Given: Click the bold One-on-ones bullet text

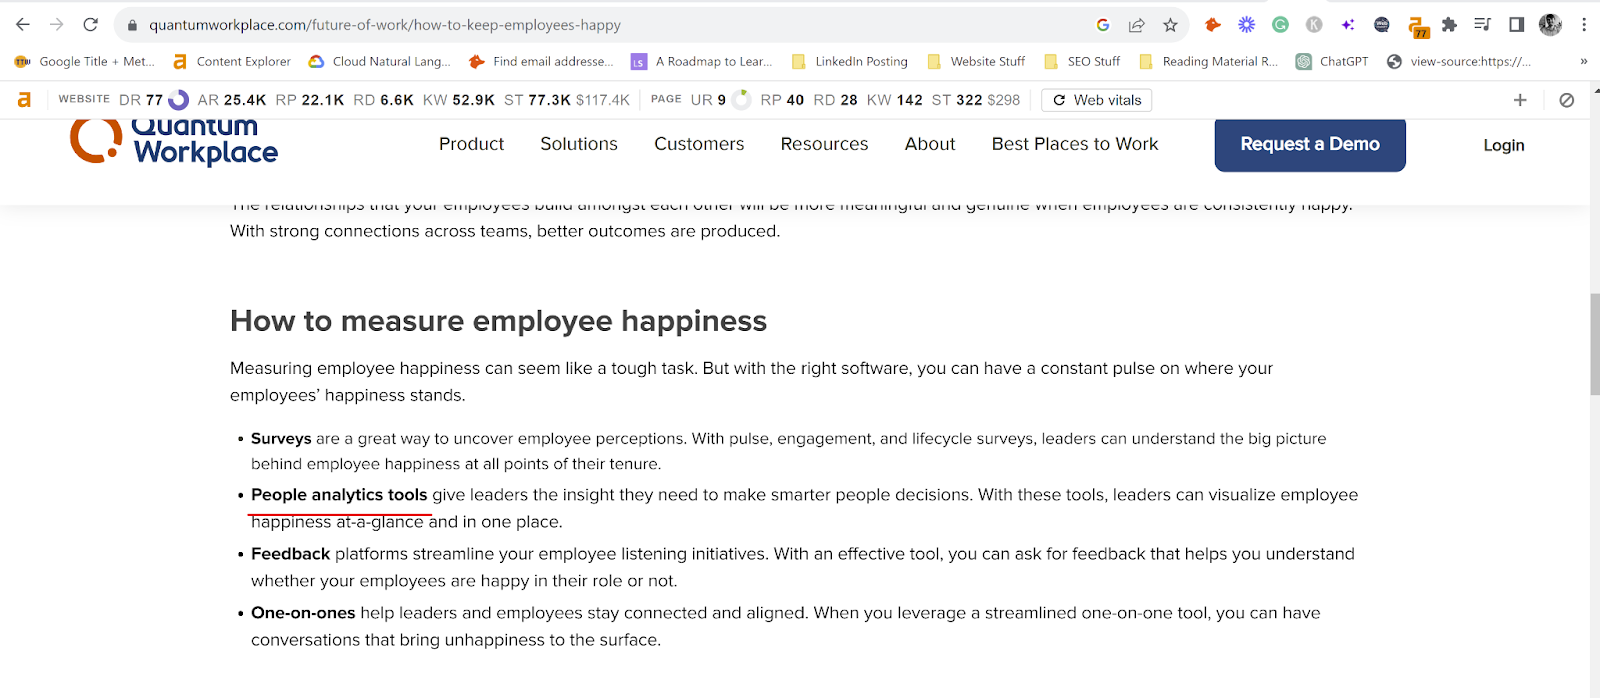Looking at the screenshot, I should pyautogui.click(x=303, y=613).
